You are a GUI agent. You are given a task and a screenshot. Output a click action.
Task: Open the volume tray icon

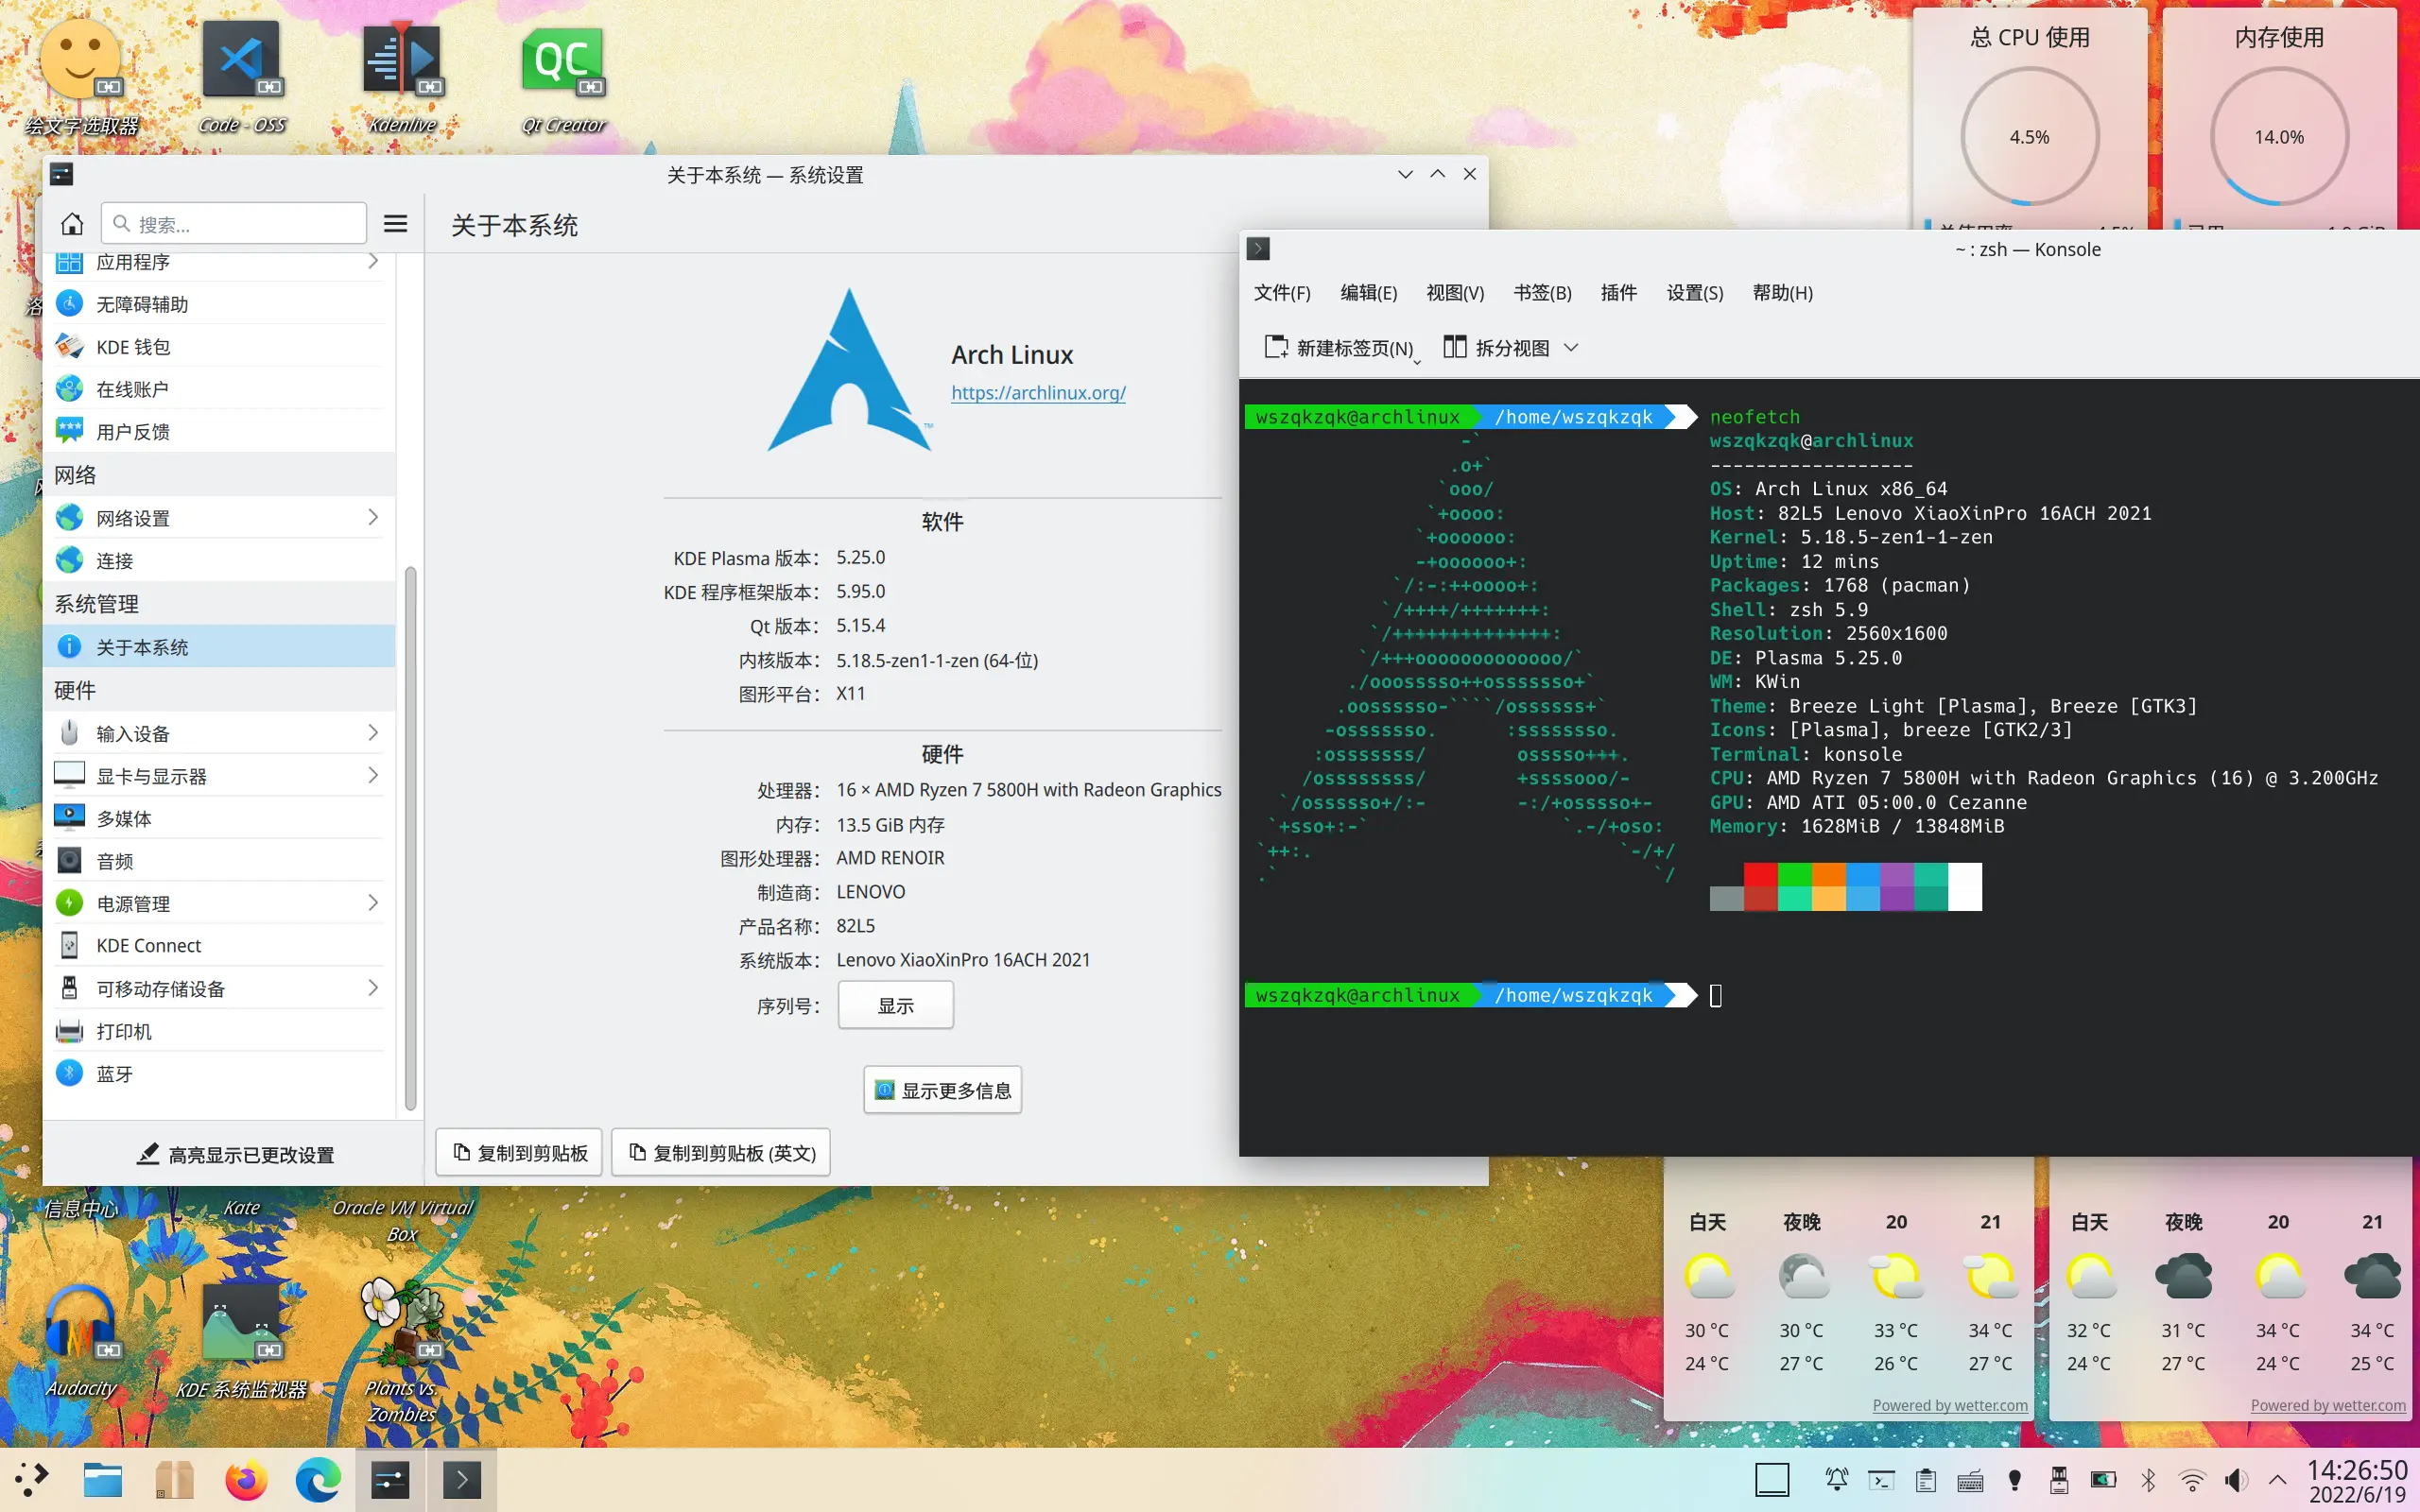pyautogui.click(x=2236, y=1480)
